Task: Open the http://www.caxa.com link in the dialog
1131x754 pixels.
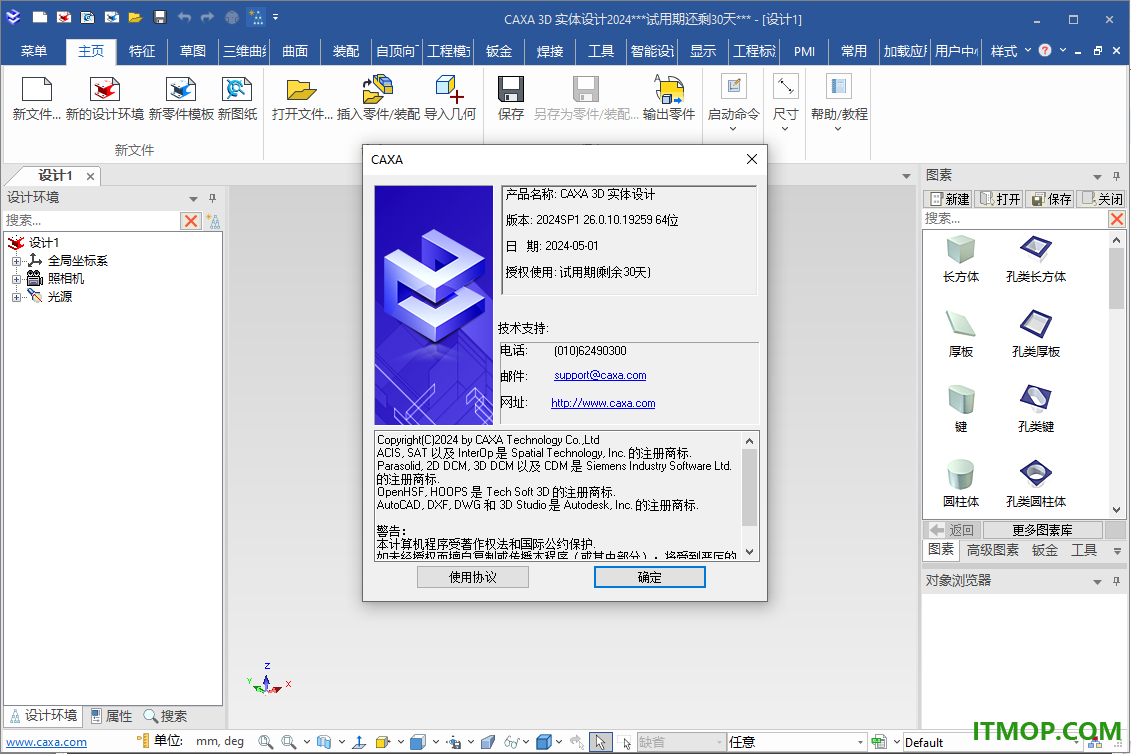Action: tap(603, 403)
